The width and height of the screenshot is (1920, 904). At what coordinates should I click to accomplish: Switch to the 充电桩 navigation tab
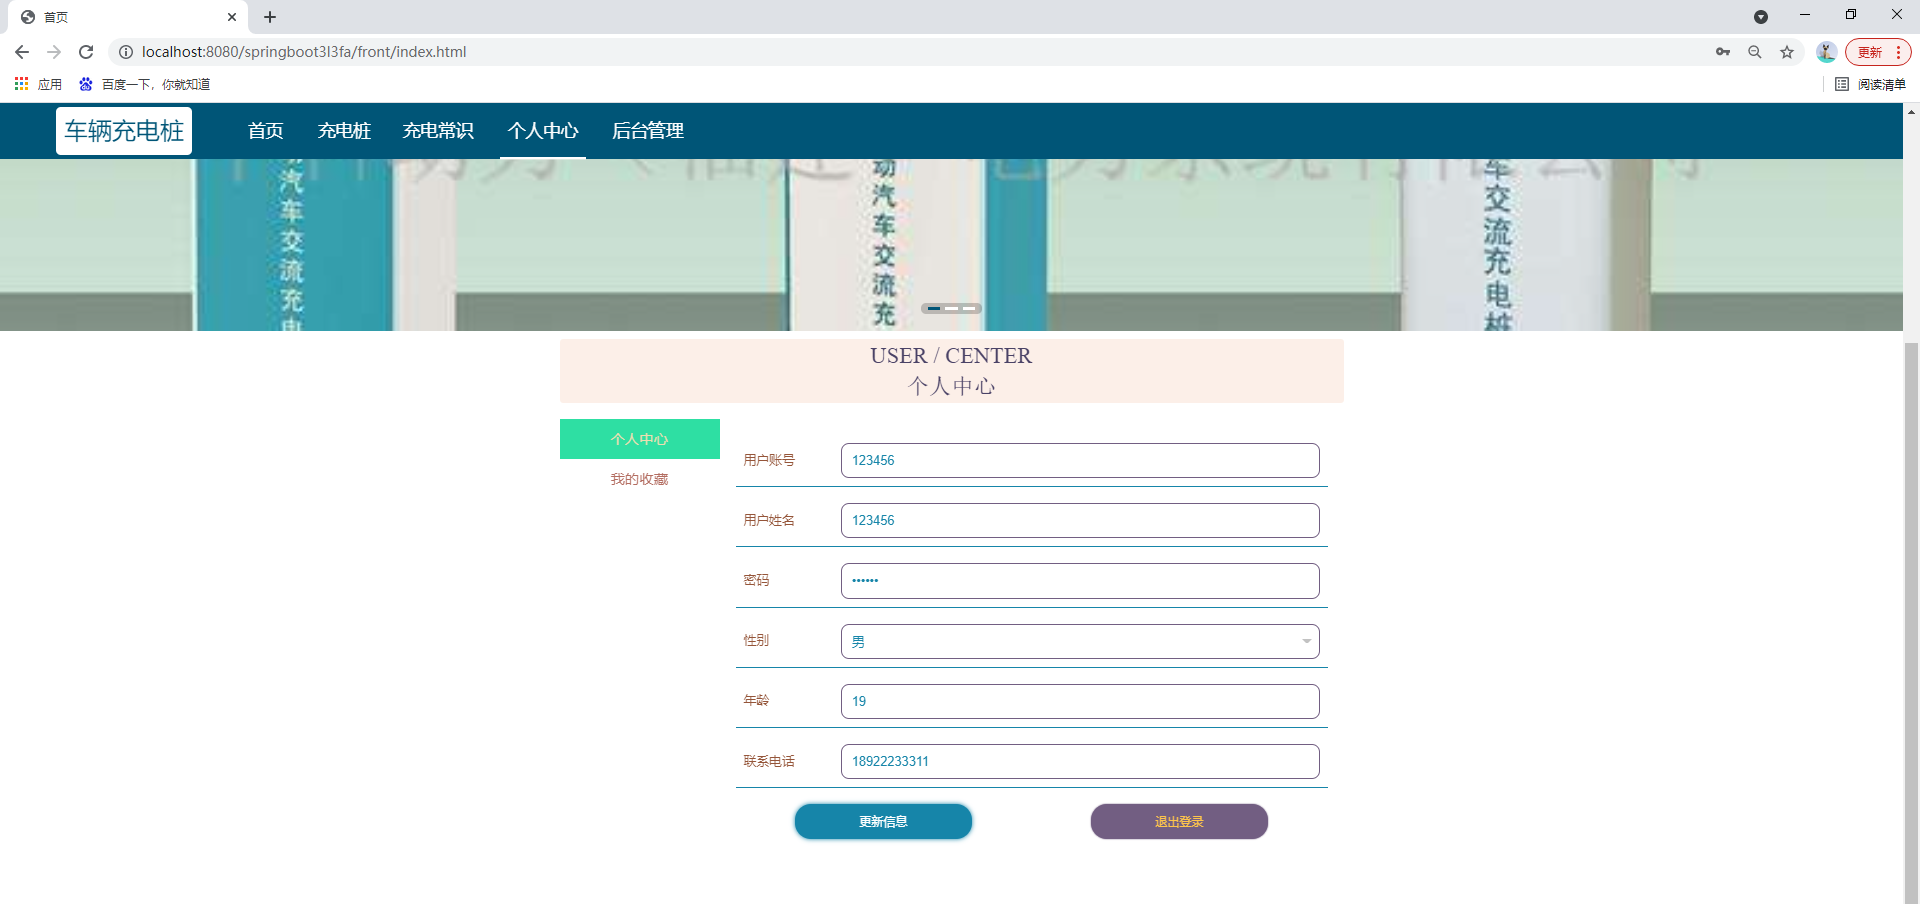point(344,131)
